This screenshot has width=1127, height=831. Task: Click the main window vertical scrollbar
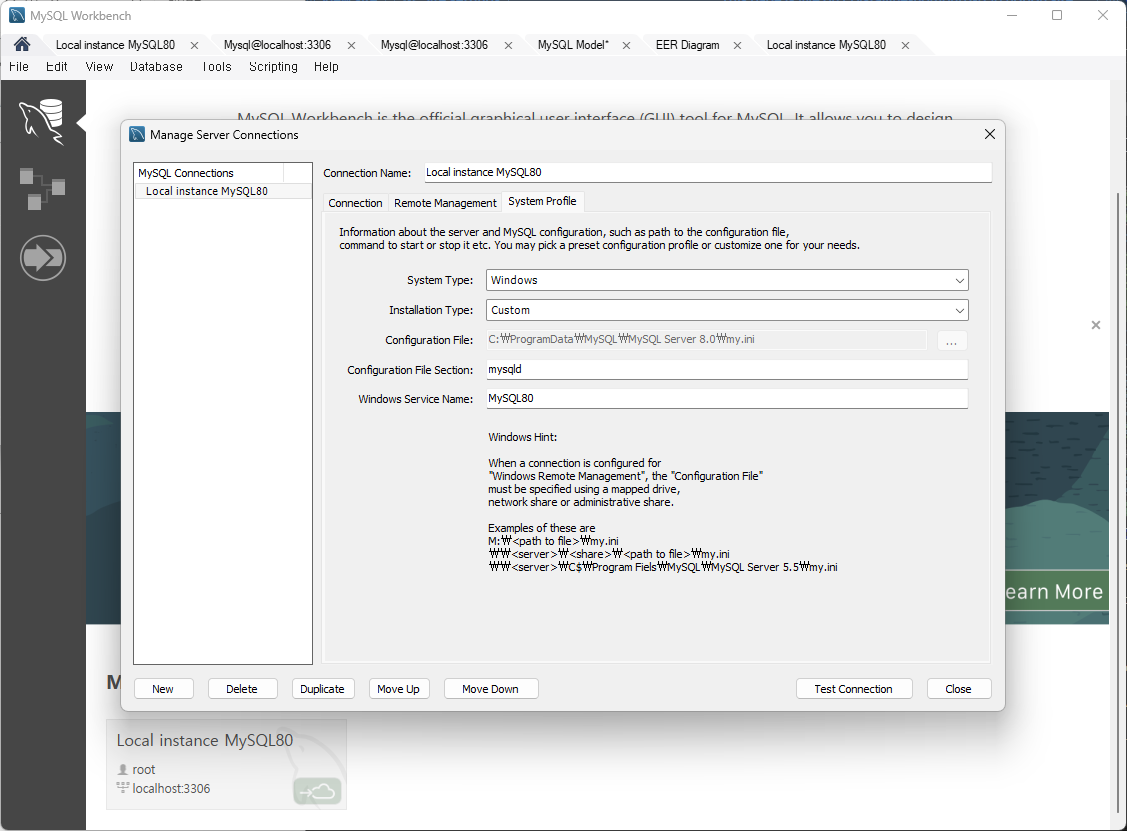tap(1118, 503)
